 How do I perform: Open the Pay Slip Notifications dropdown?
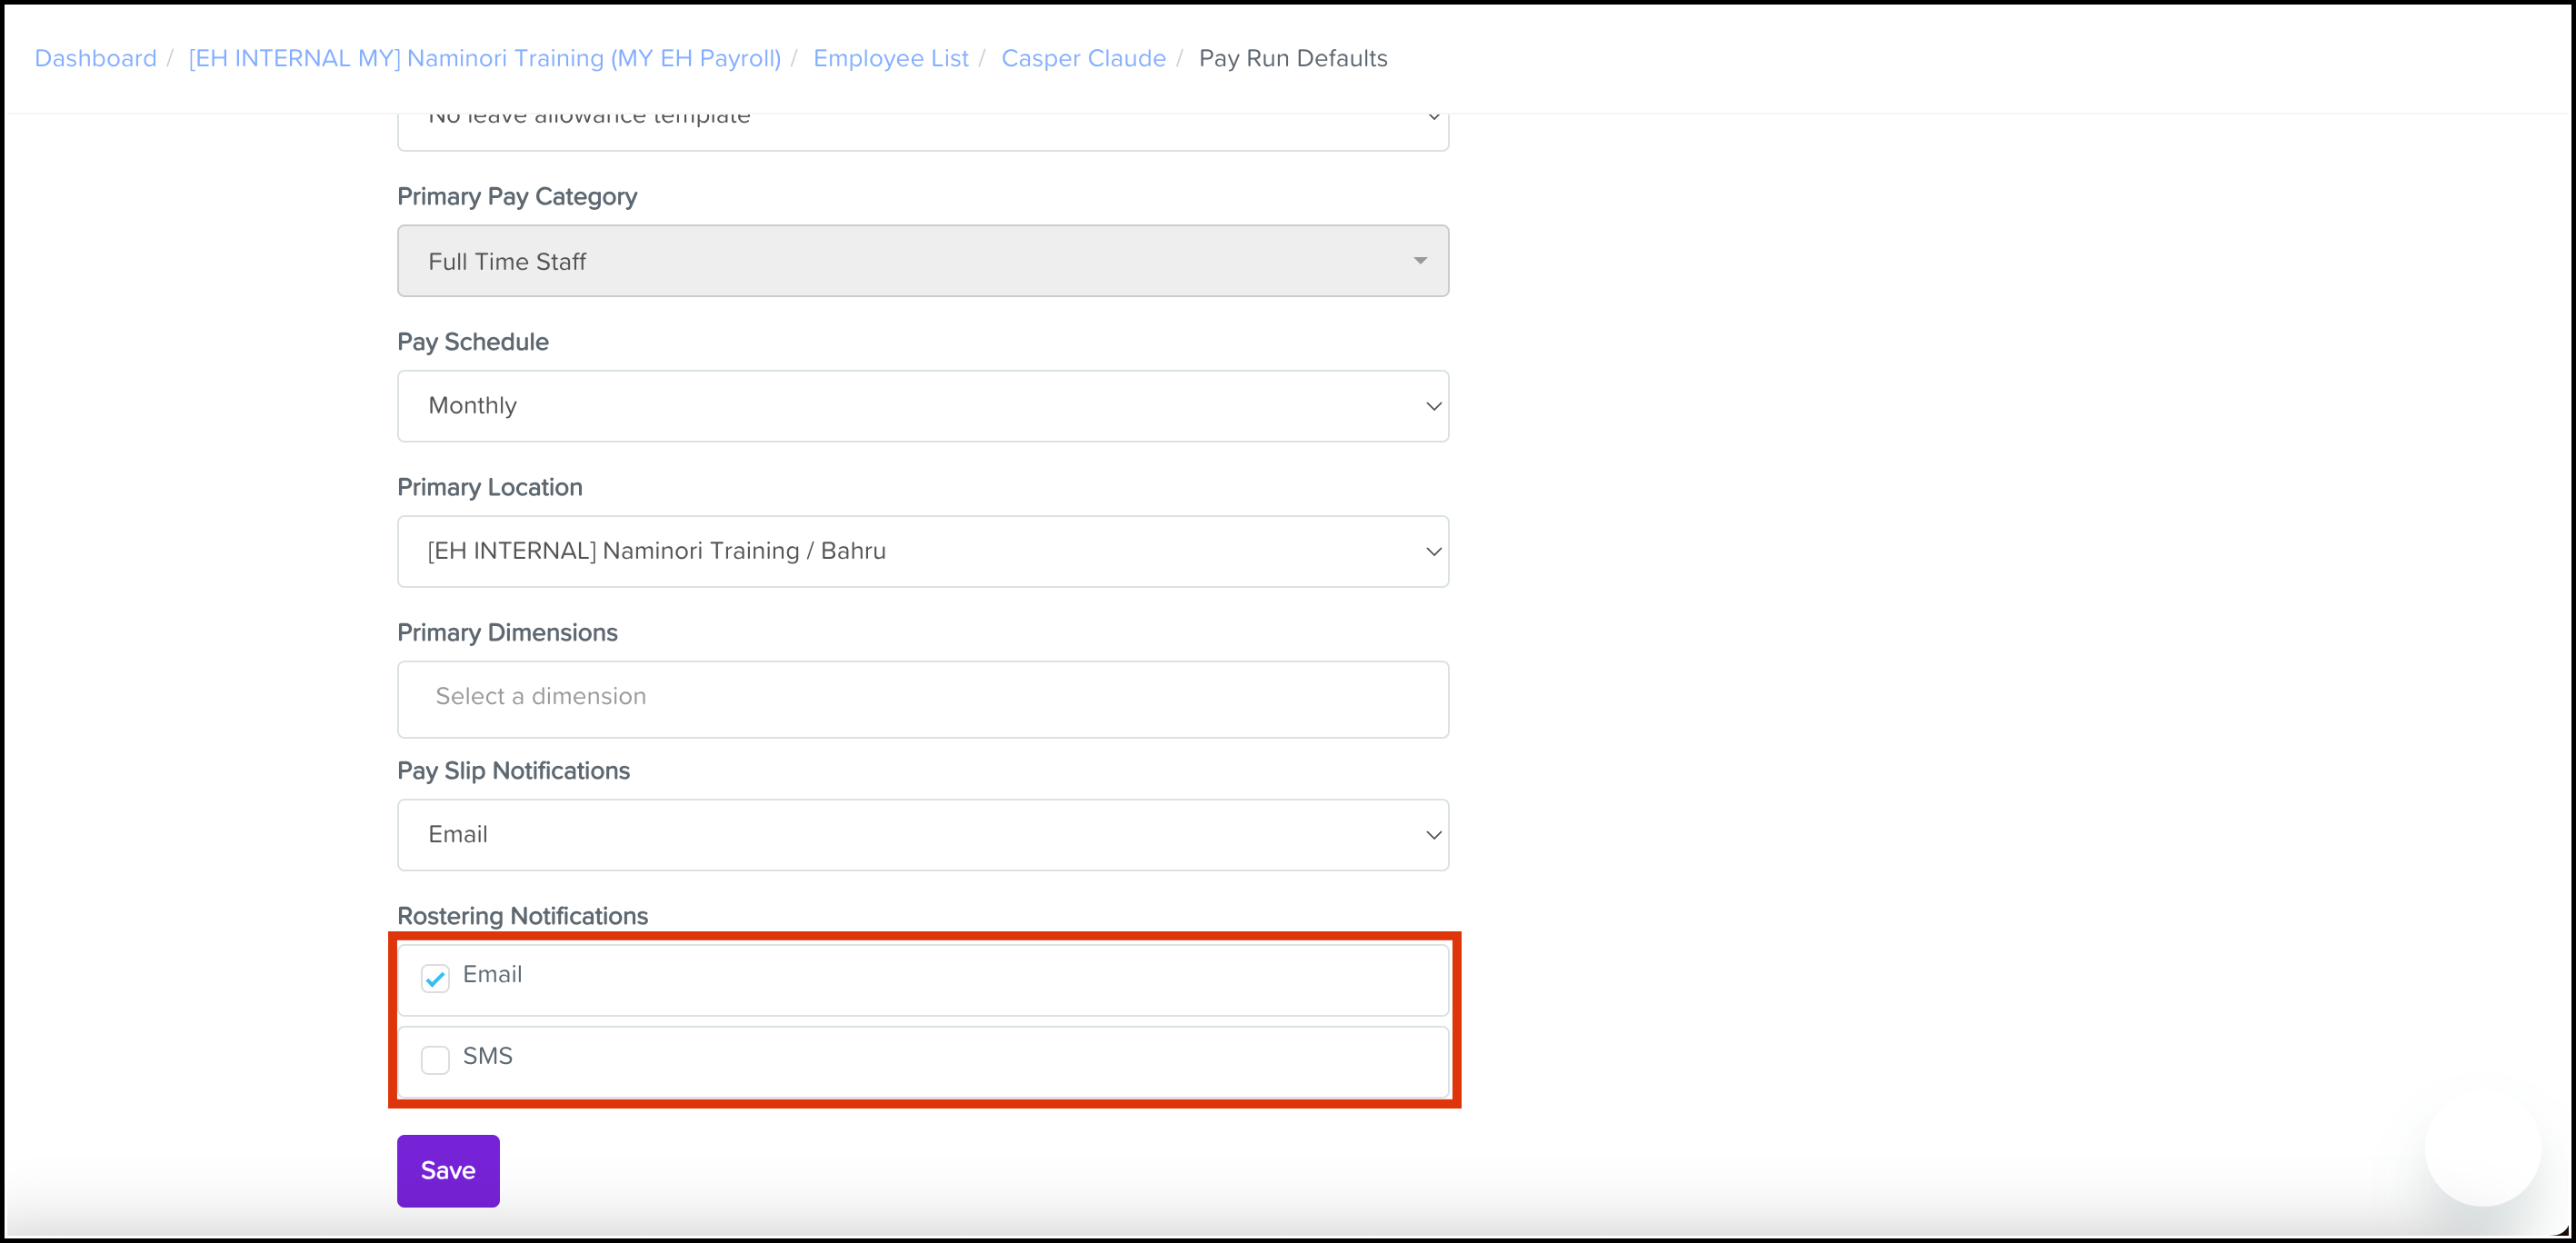click(x=920, y=835)
